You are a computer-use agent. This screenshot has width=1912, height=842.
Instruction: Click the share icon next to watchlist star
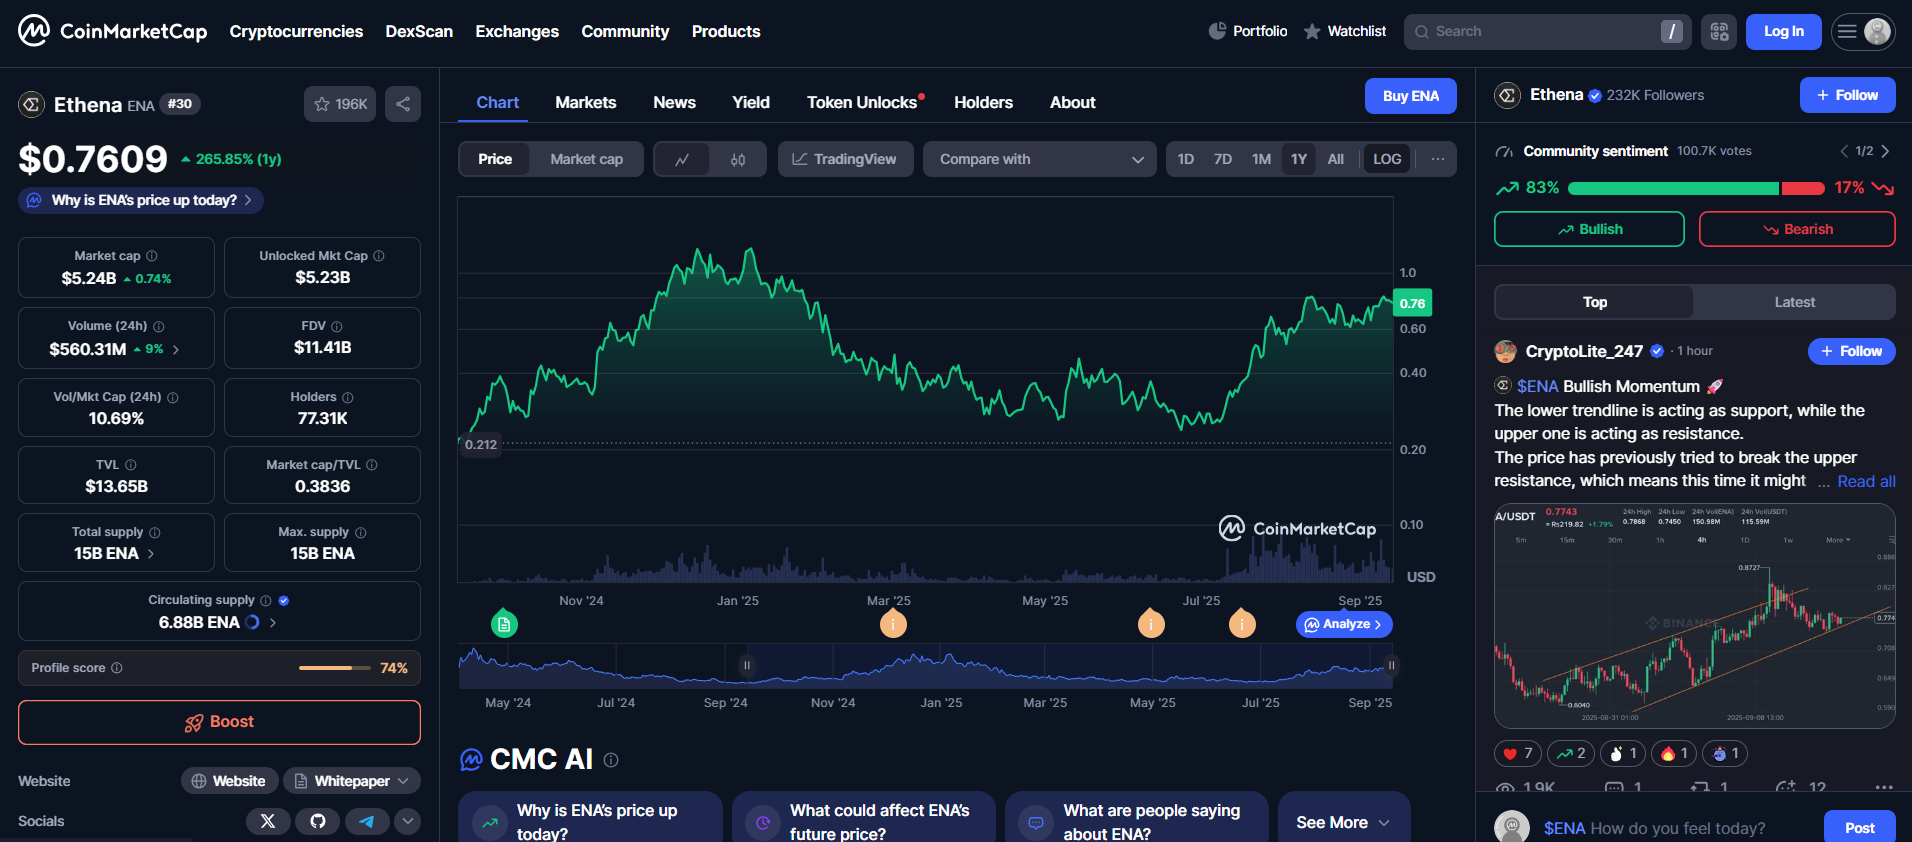402,104
